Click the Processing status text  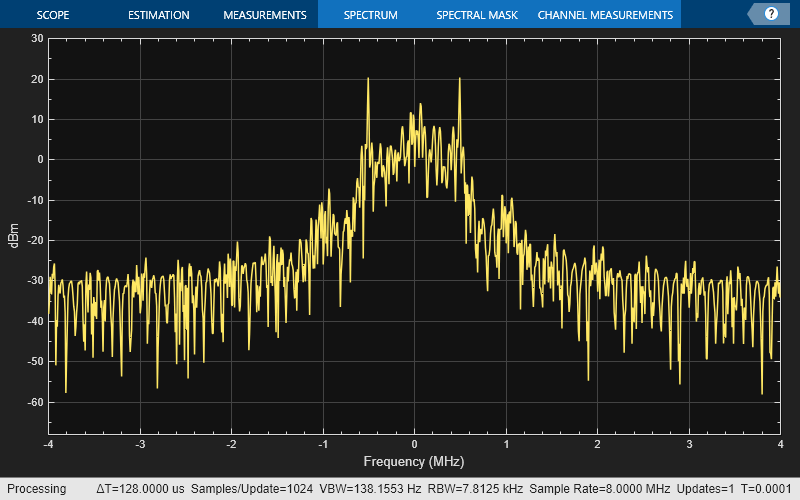coord(36,489)
